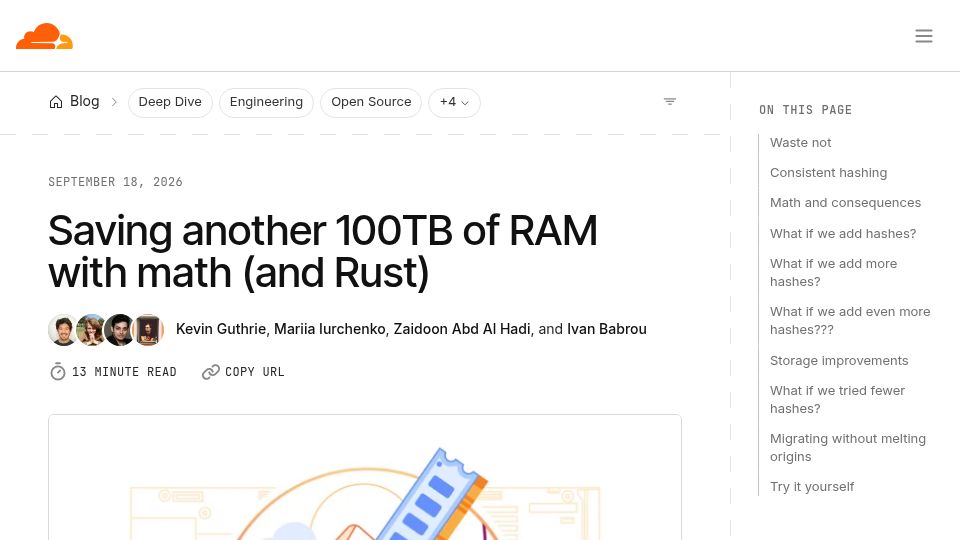Jump to What if we add more hashes?
The height and width of the screenshot is (540, 960).
coord(833,272)
